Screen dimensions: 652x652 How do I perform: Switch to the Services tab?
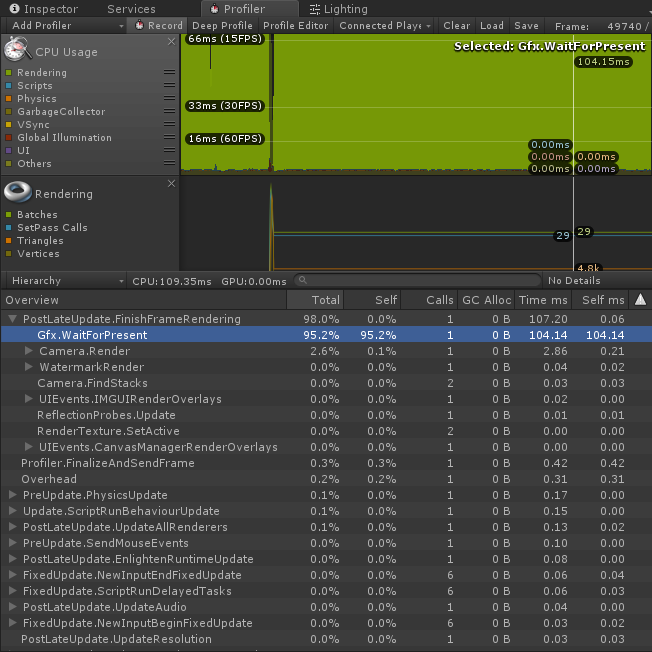coord(131,9)
